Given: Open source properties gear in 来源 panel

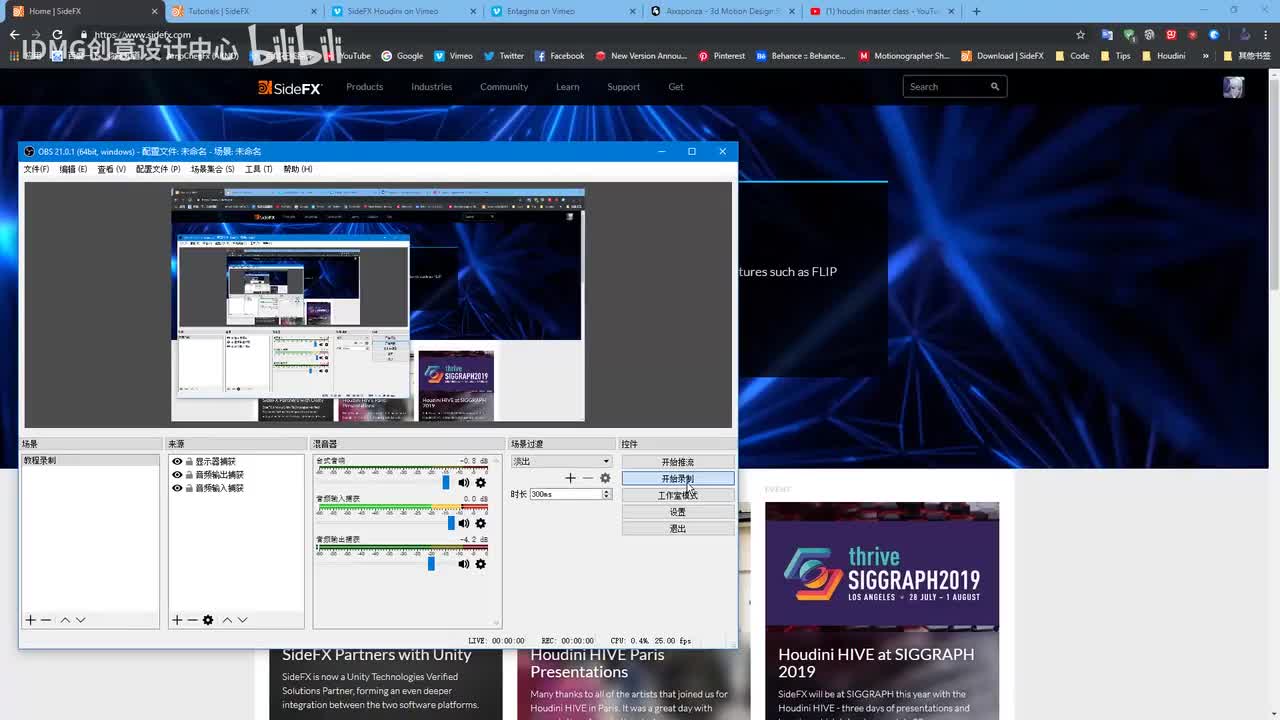Looking at the screenshot, I should pyautogui.click(x=208, y=620).
